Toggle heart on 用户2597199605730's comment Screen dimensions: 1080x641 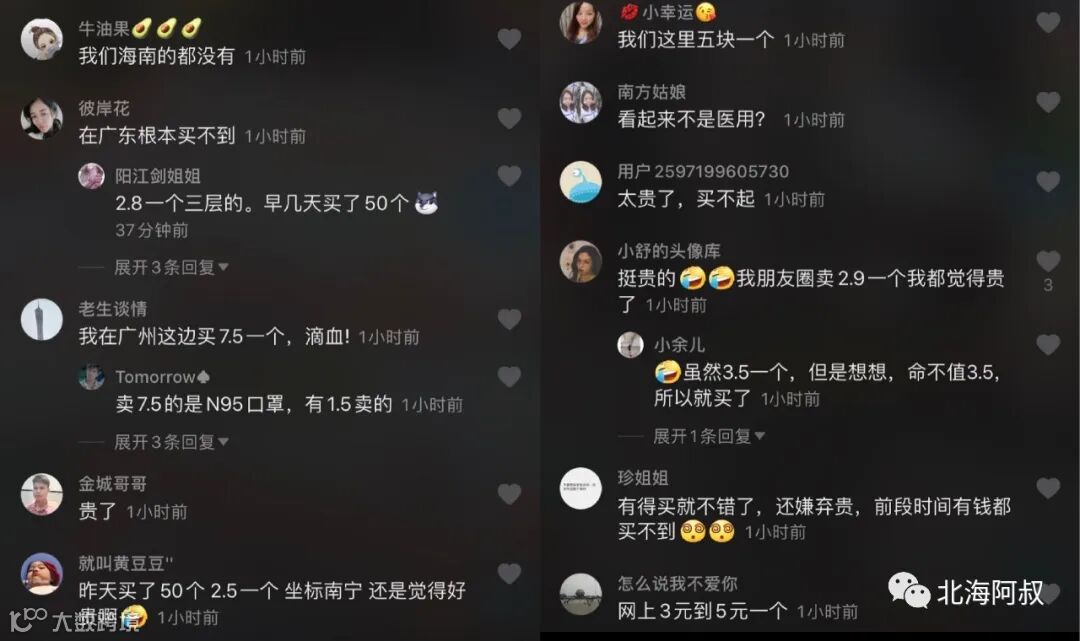1048,182
